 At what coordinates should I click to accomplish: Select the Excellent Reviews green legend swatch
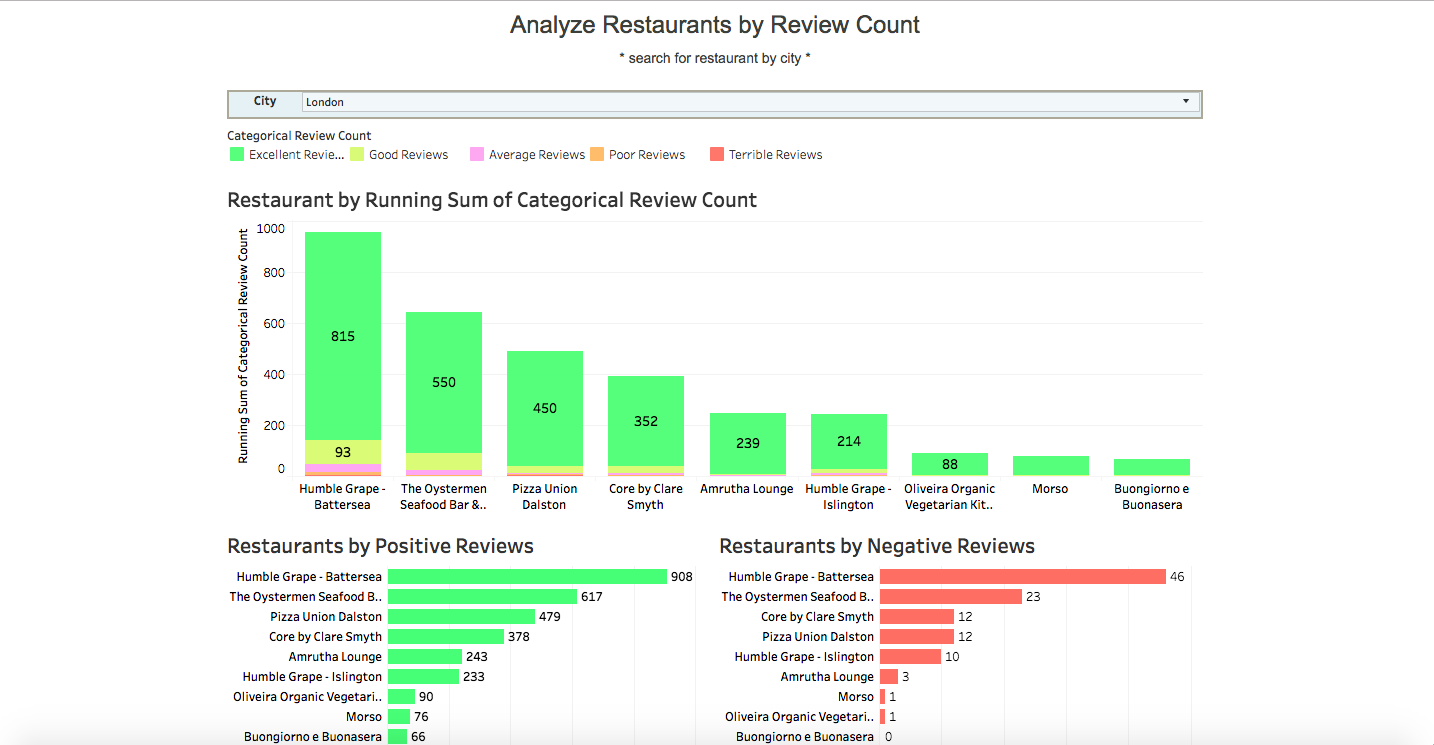point(237,154)
